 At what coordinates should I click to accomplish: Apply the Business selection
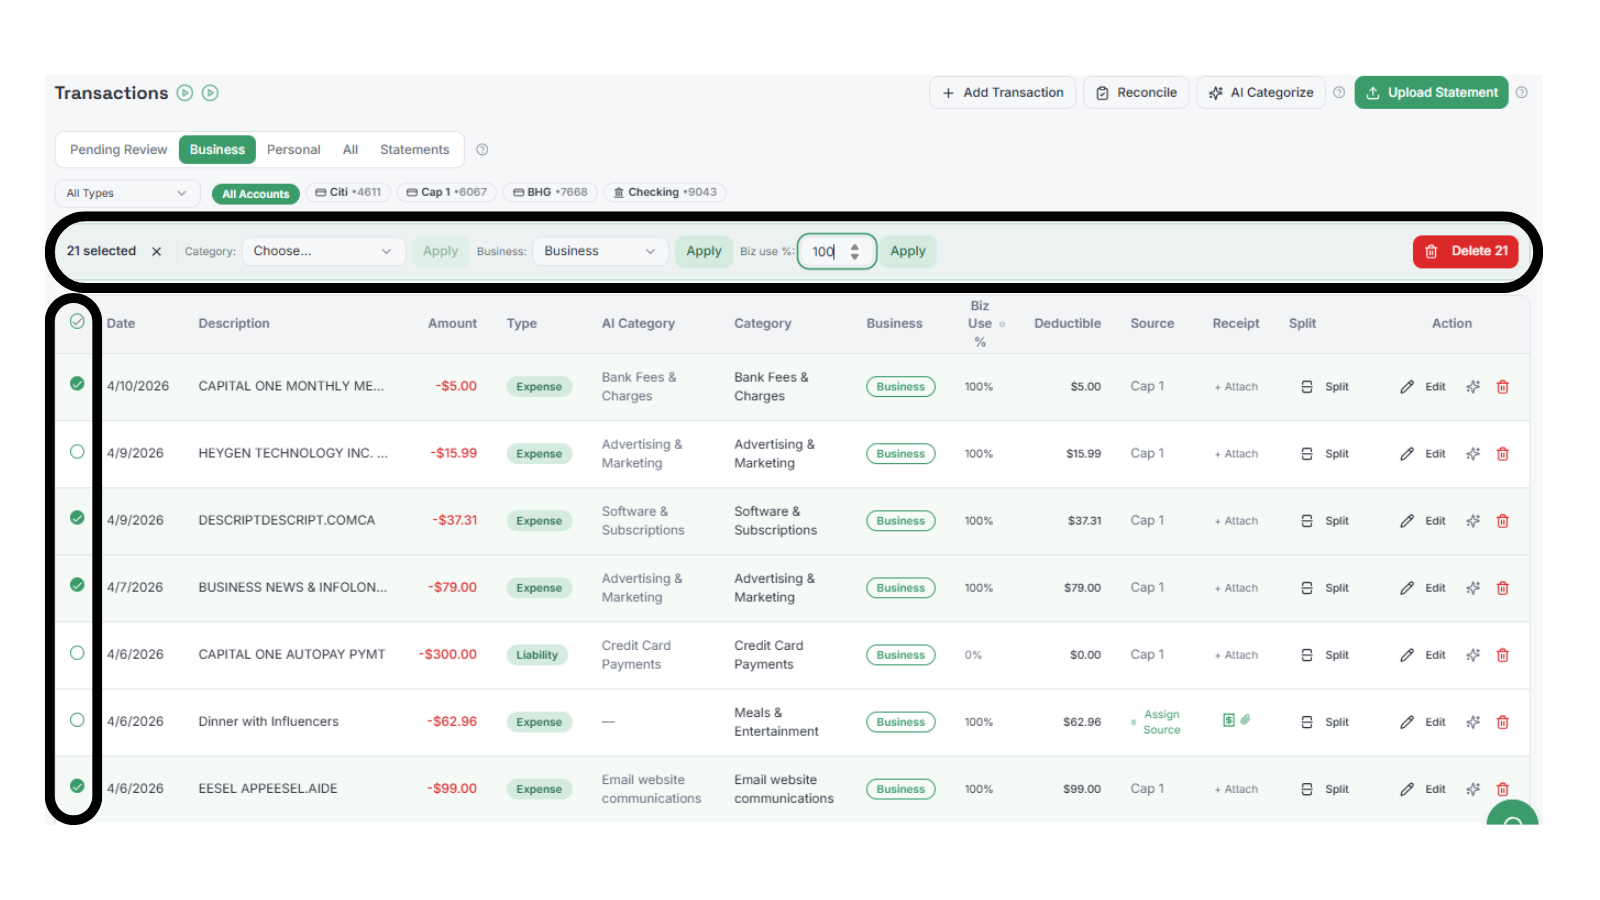point(704,251)
